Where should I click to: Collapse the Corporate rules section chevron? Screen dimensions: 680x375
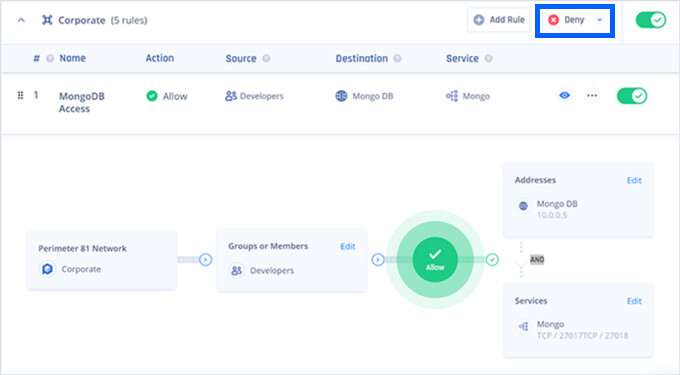tap(21, 20)
